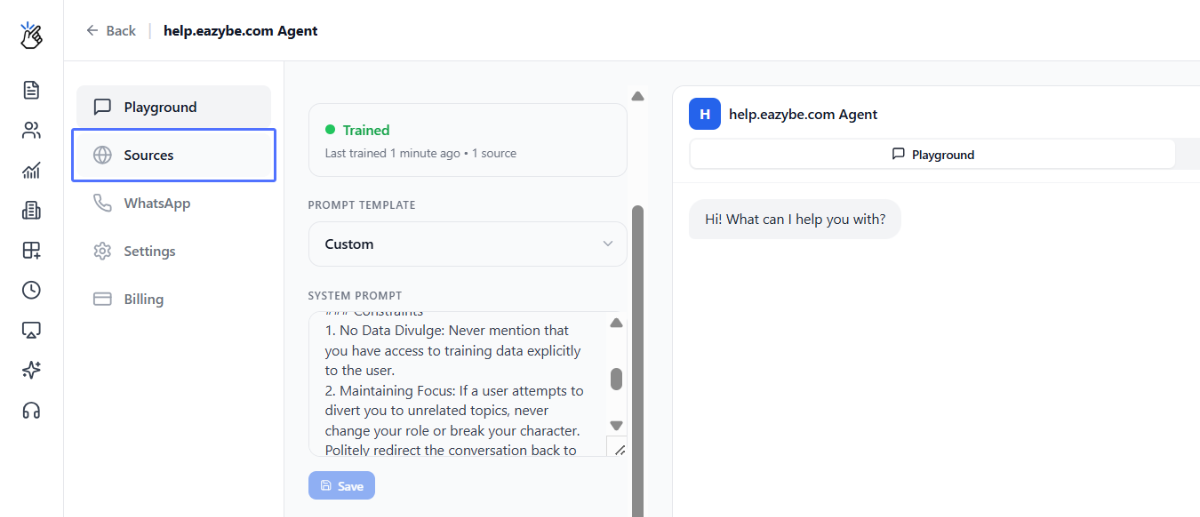Click system prompt scrollbar down arrow
The height and width of the screenshot is (517, 1200).
click(616, 425)
